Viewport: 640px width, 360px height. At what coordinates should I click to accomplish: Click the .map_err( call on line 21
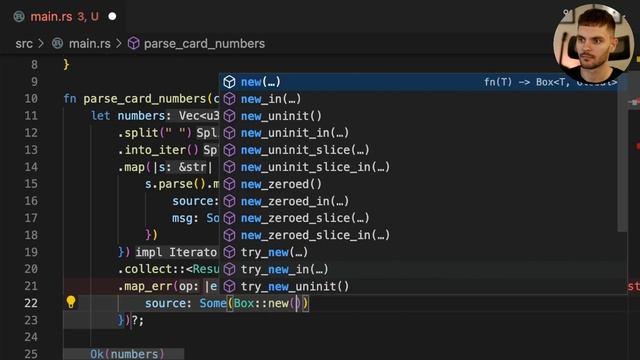coord(147,287)
